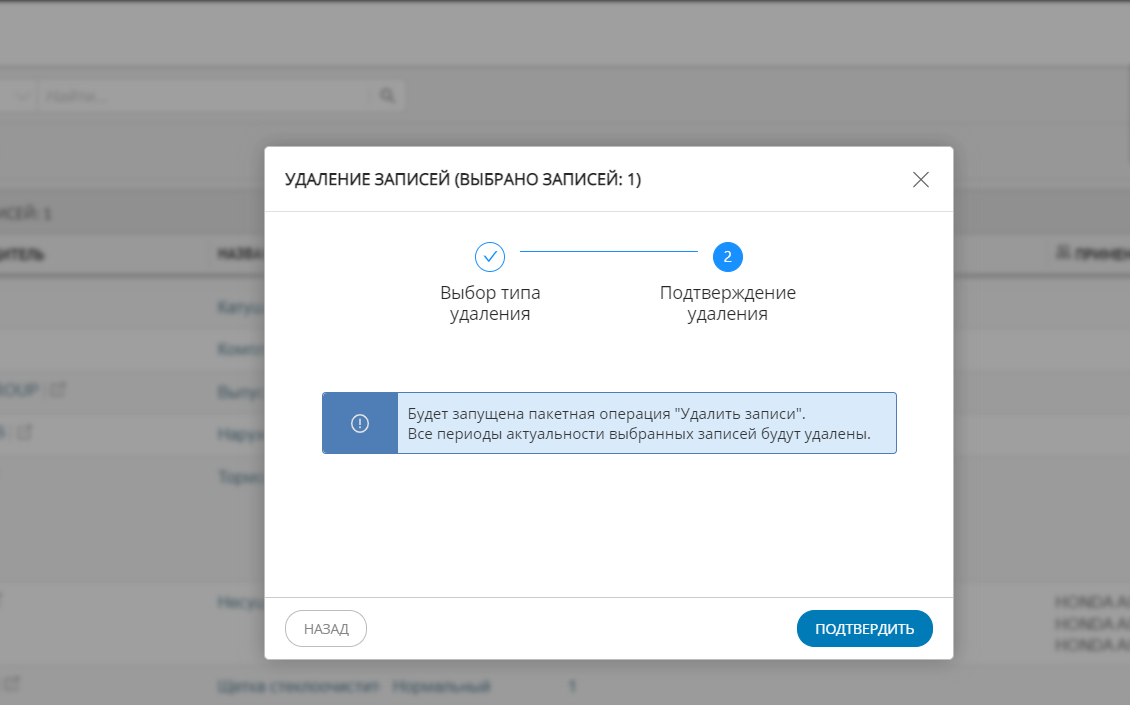1130x705 pixels.
Task: Click the notice text about Удалить записи operation
Action: (x=639, y=424)
